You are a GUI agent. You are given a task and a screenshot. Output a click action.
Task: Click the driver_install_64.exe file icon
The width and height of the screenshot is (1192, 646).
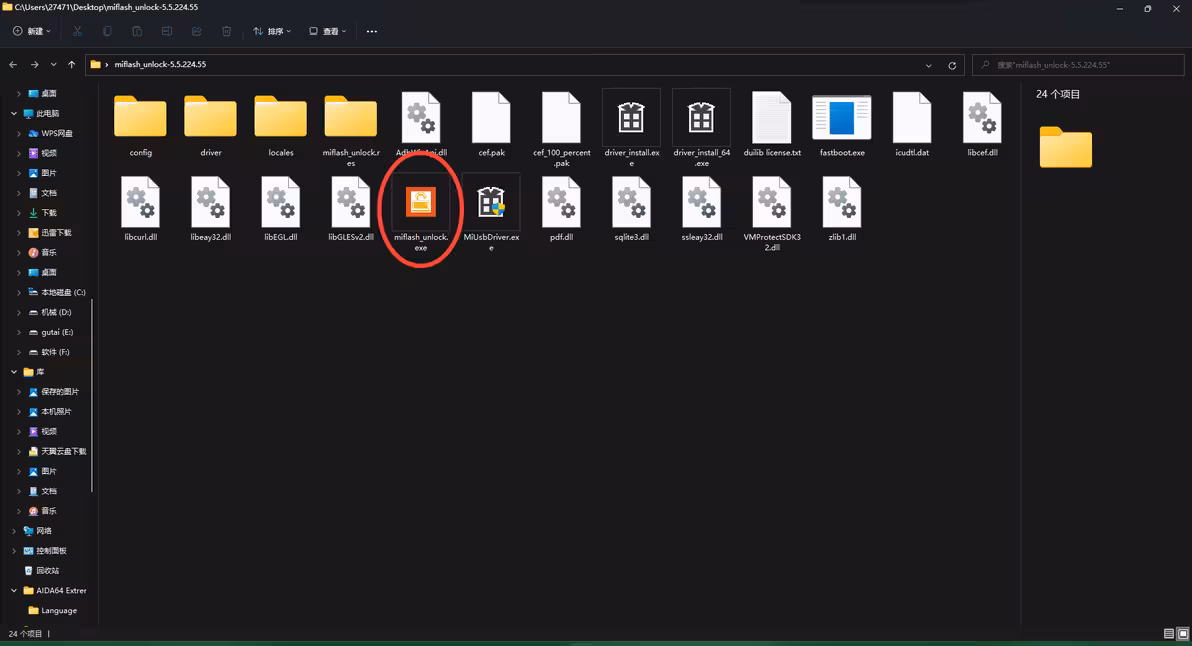click(x=701, y=118)
